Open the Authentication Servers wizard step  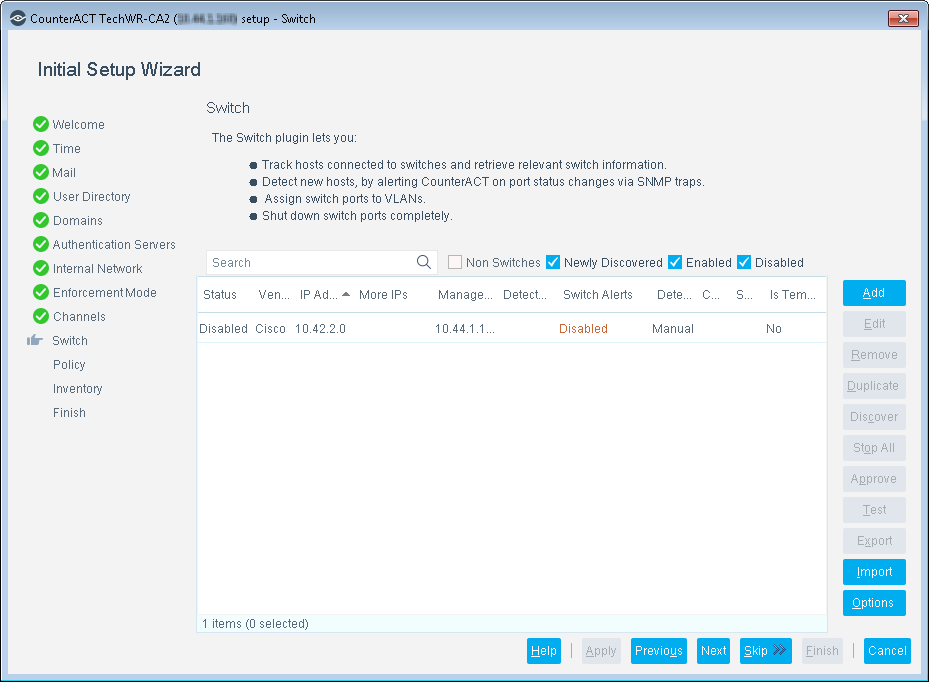114,245
